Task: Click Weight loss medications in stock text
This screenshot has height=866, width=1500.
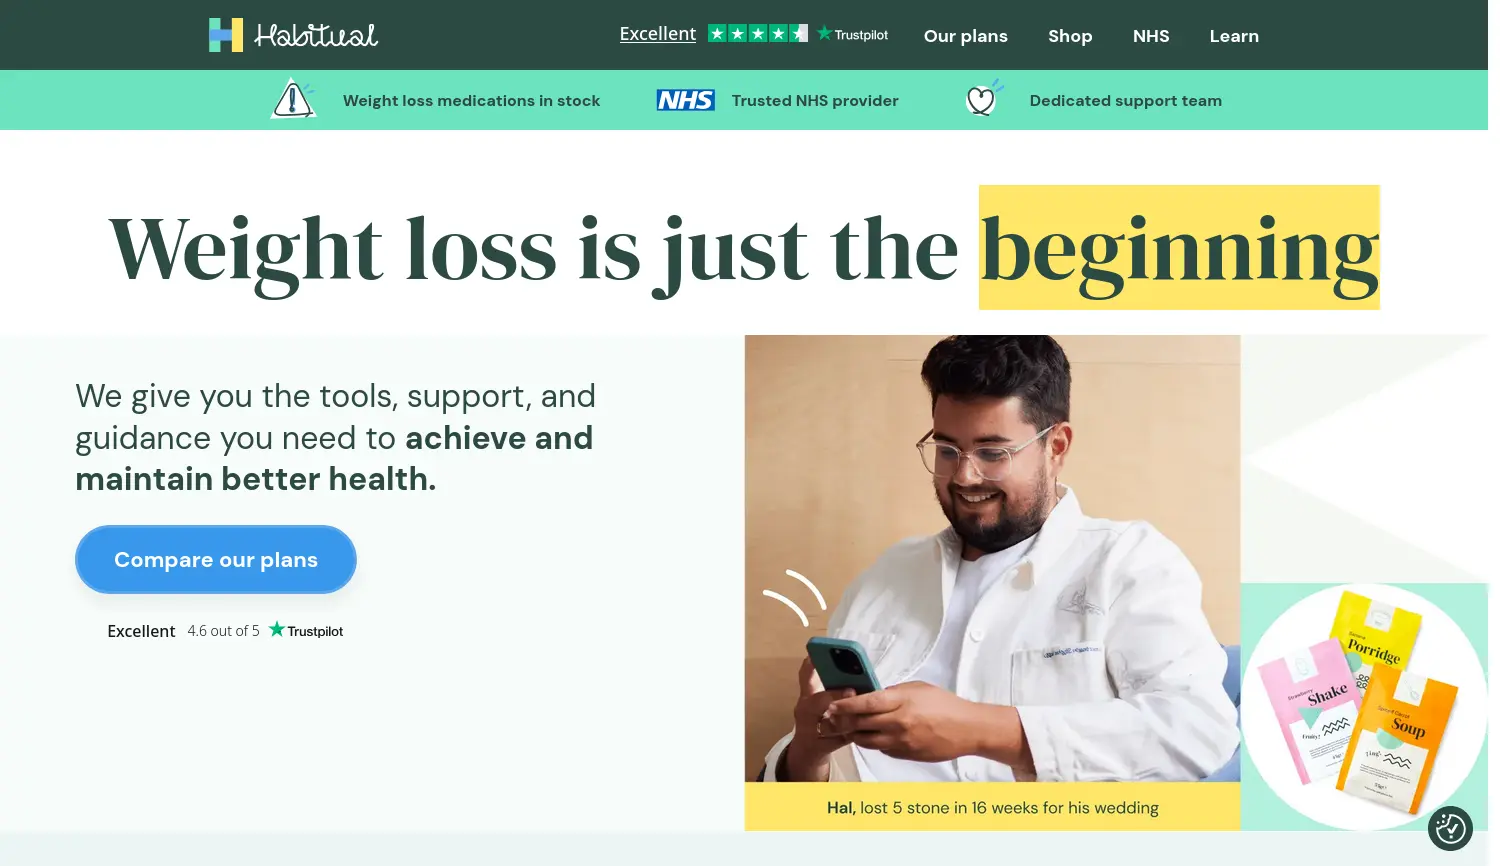Action: tap(472, 101)
